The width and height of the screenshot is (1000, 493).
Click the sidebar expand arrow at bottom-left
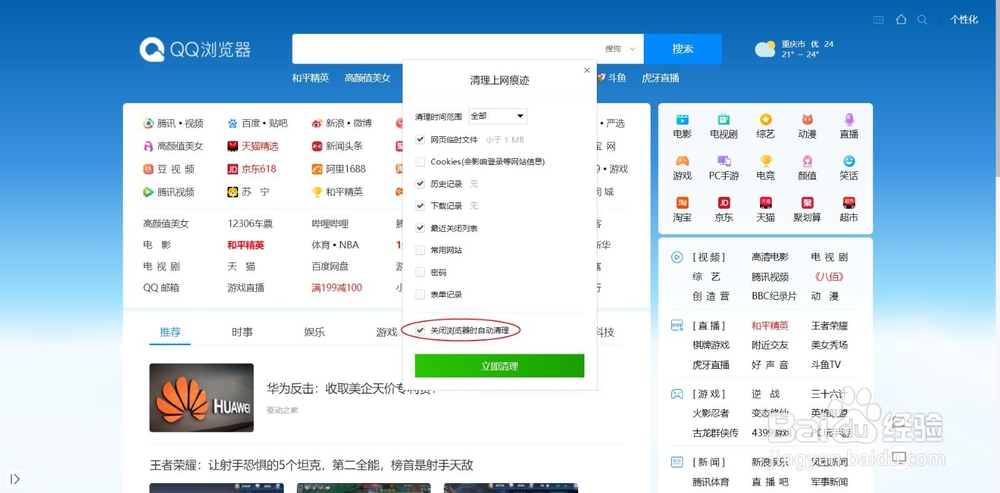tap(15, 478)
